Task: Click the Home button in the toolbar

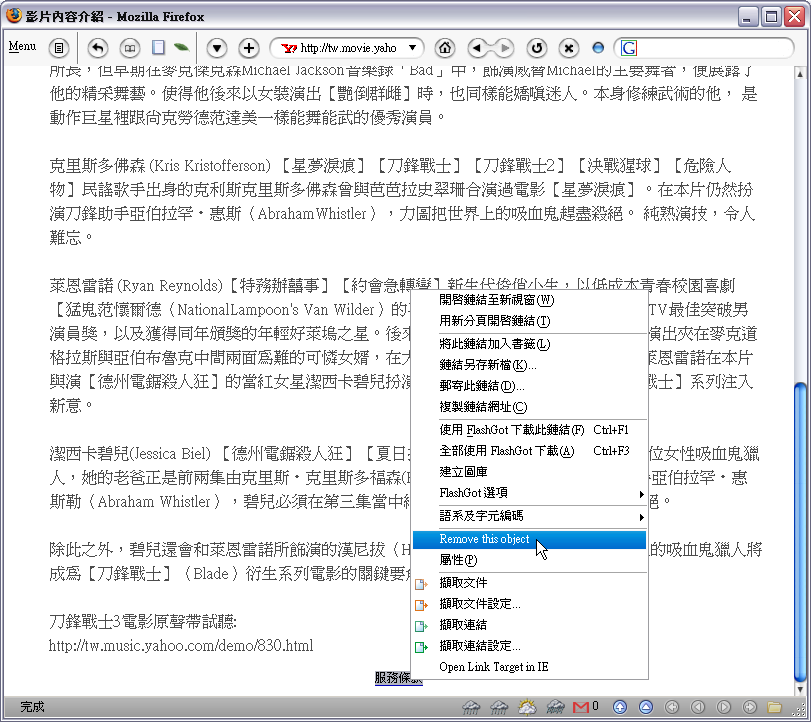Action: click(445, 48)
